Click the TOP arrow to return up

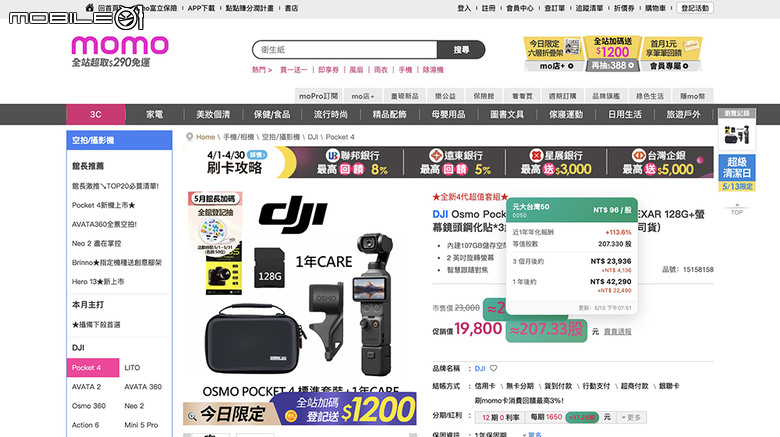click(737, 210)
